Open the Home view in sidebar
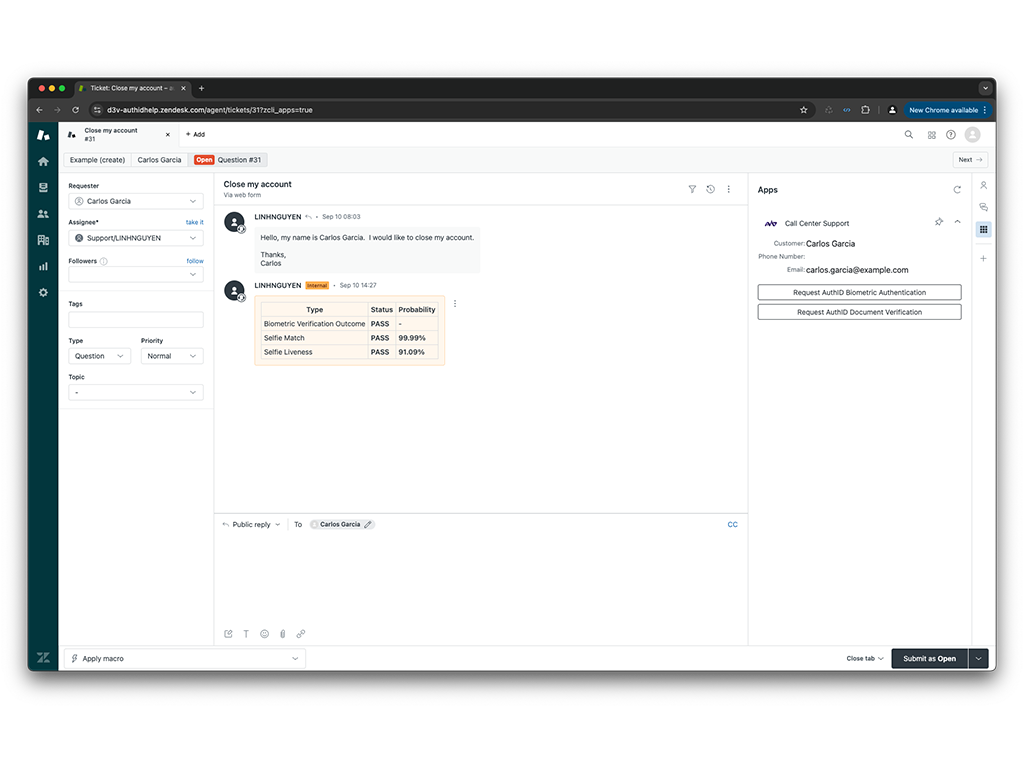Viewport: 1024px width, 768px height. point(43,161)
